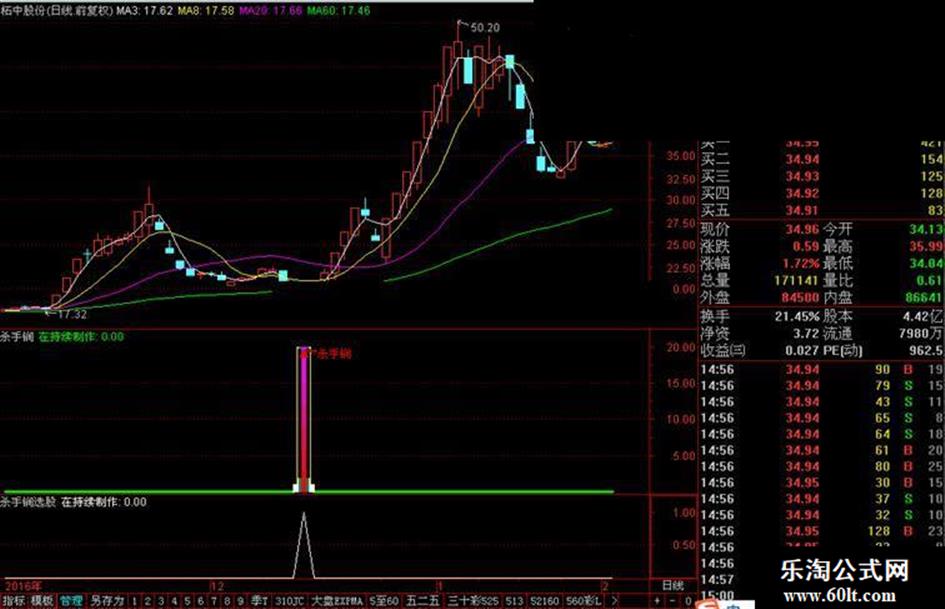Open the 指标 indicator tab
This screenshot has width=945, height=609.
(x=14, y=601)
